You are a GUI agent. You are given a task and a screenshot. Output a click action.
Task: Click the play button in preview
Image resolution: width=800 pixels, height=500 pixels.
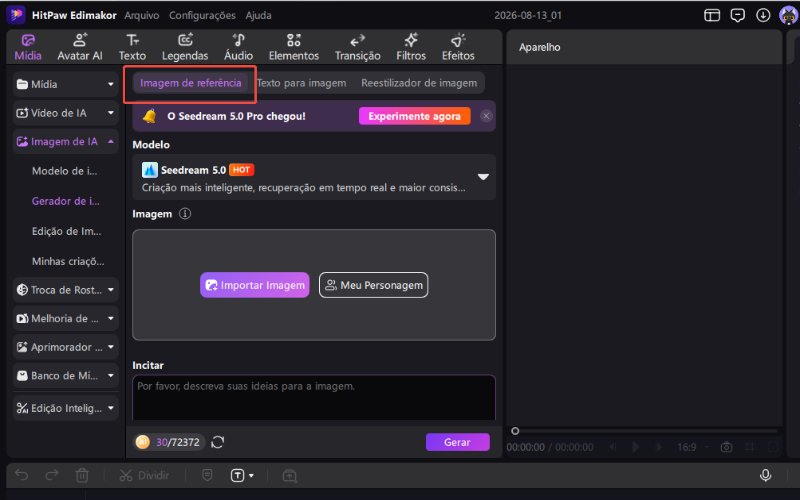click(635, 447)
